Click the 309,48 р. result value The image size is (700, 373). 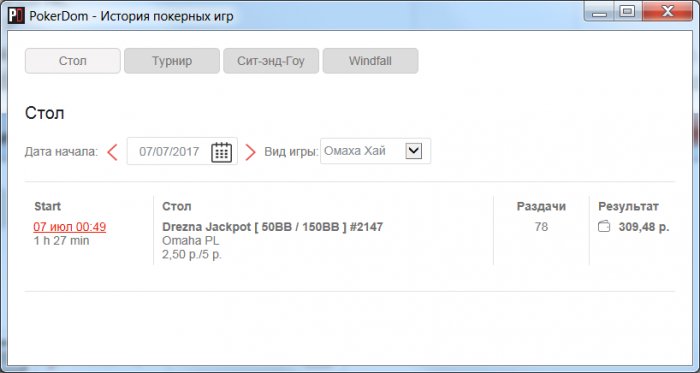[644, 227]
